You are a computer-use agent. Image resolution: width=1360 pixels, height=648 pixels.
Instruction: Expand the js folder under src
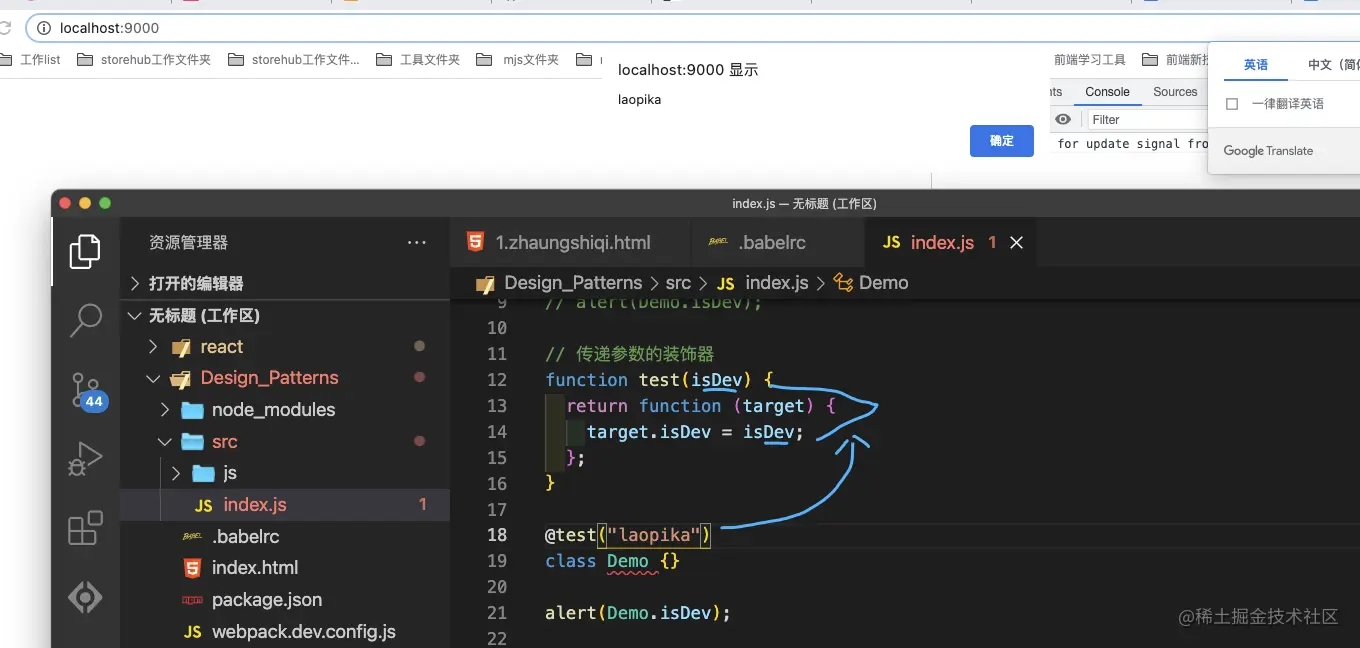click(x=177, y=473)
